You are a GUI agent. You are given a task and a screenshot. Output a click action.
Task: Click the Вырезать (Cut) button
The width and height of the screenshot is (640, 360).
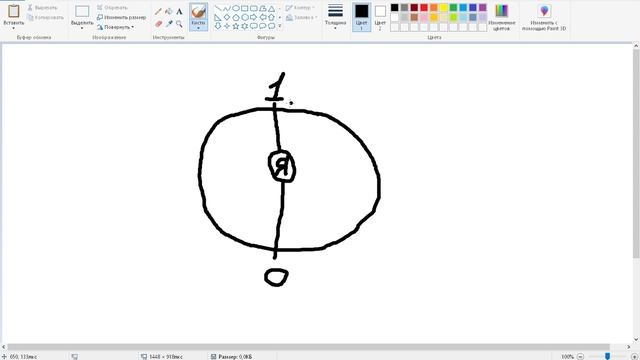point(42,7)
